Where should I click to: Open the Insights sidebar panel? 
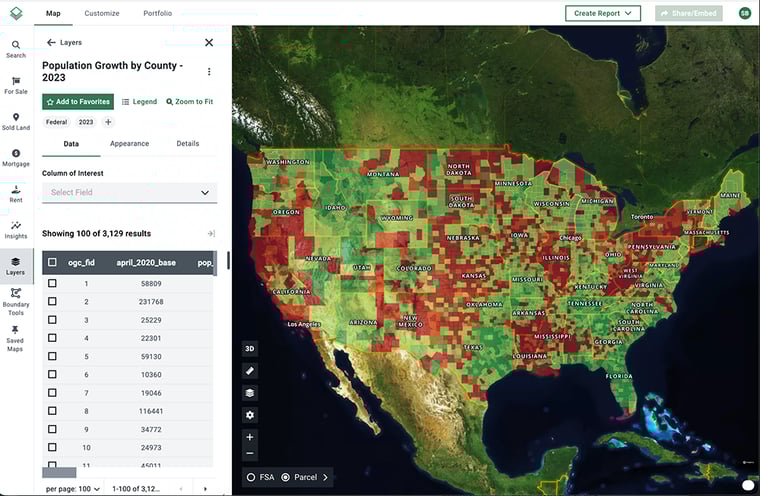[x=16, y=230]
